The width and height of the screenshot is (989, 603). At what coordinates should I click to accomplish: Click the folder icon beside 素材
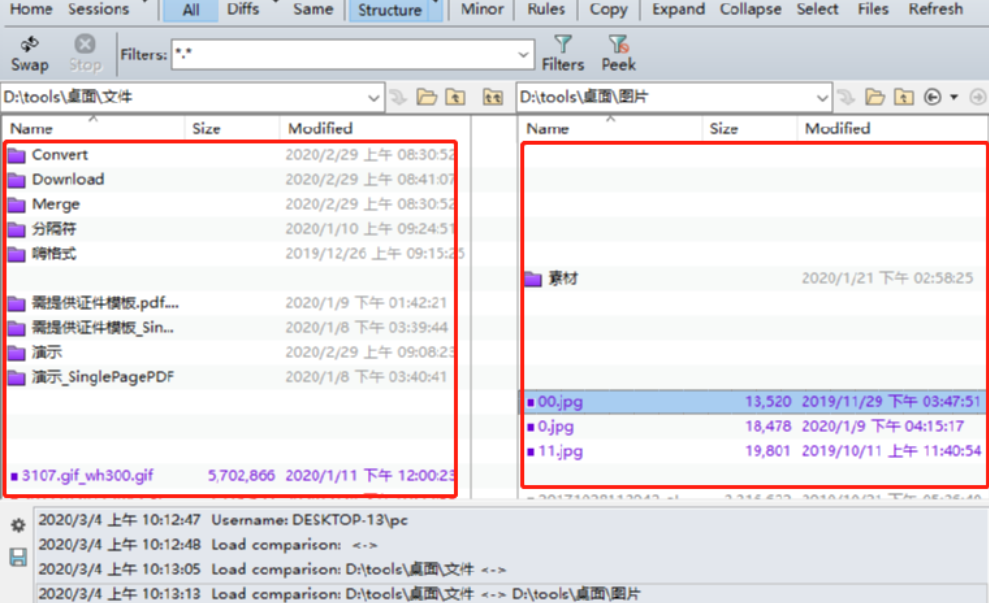[533, 279]
